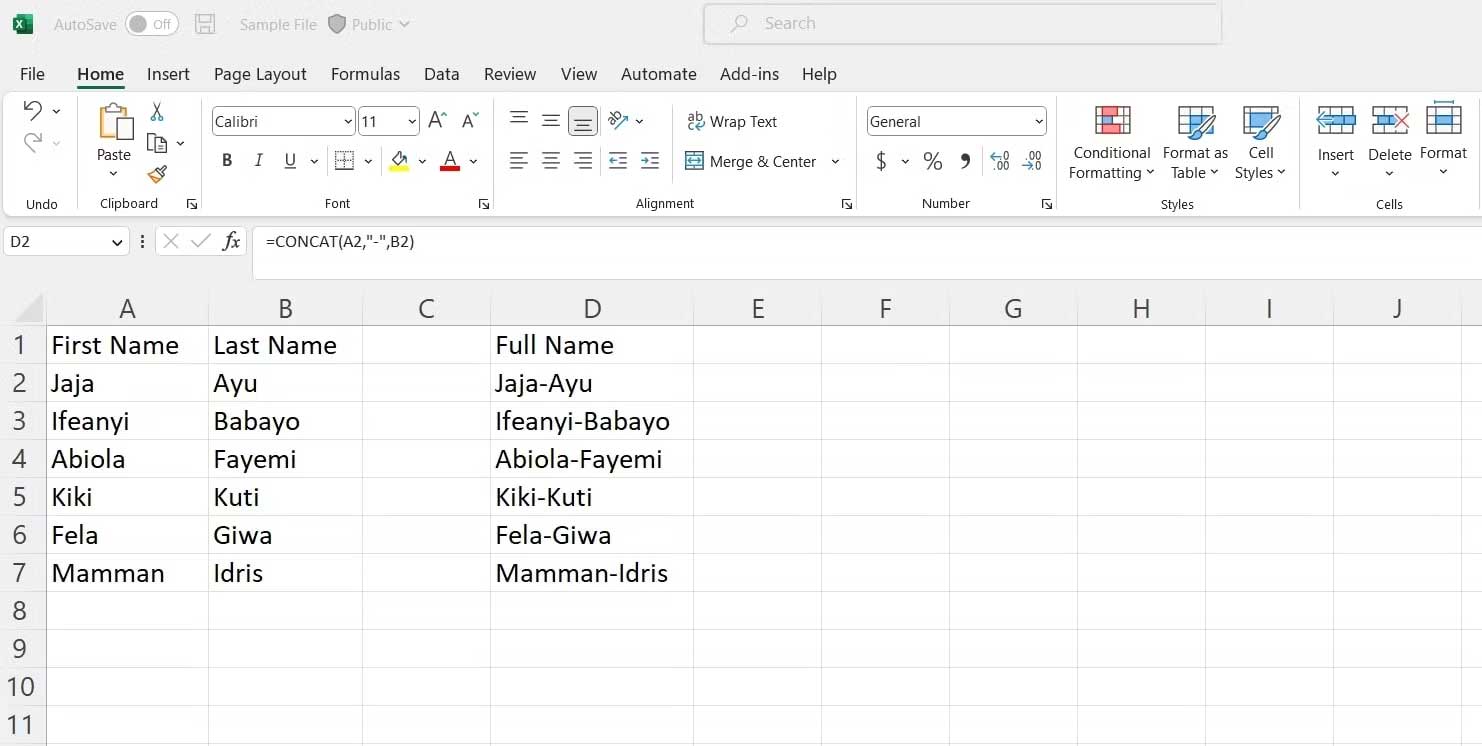Click the Increase Font Size icon
Viewport: 1482px width, 746px height.
[437, 121]
